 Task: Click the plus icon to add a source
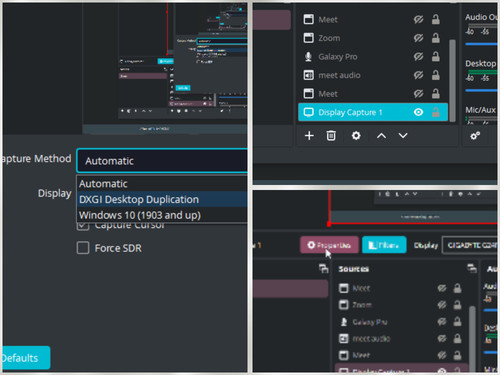pos(309,136)
